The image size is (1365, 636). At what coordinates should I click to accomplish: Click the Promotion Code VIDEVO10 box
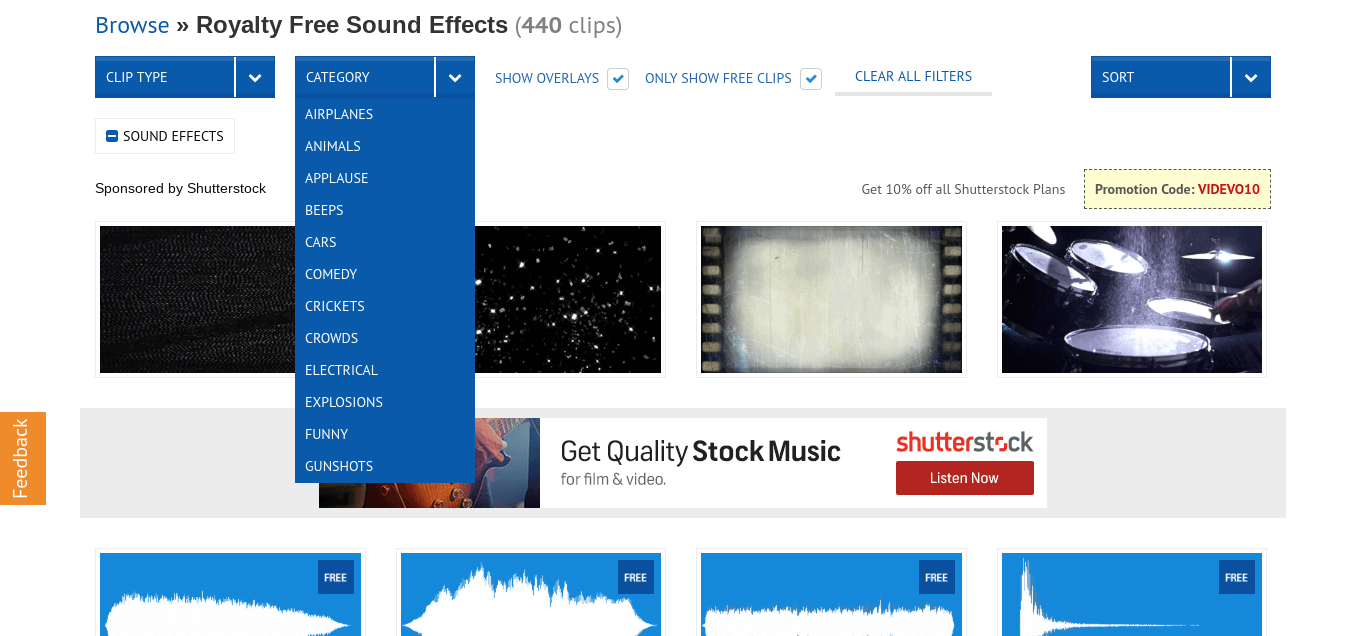coord(1177,189)
